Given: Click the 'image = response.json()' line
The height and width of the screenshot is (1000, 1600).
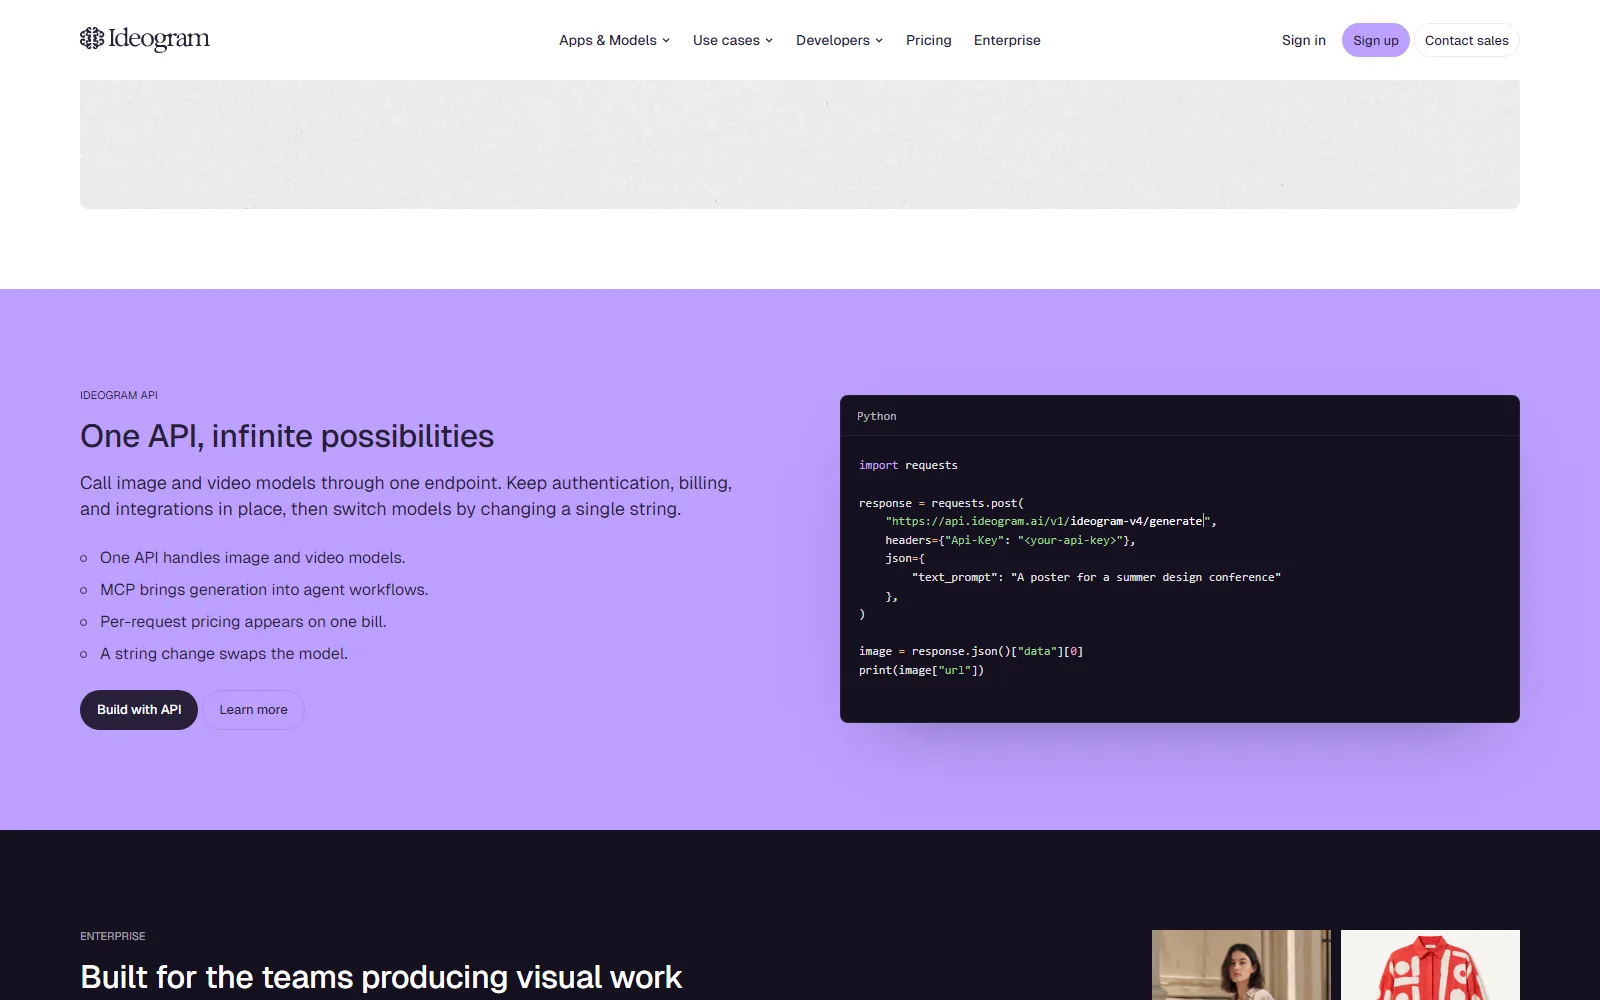Looking at the screenshot, I should click(x=971, y=651).
